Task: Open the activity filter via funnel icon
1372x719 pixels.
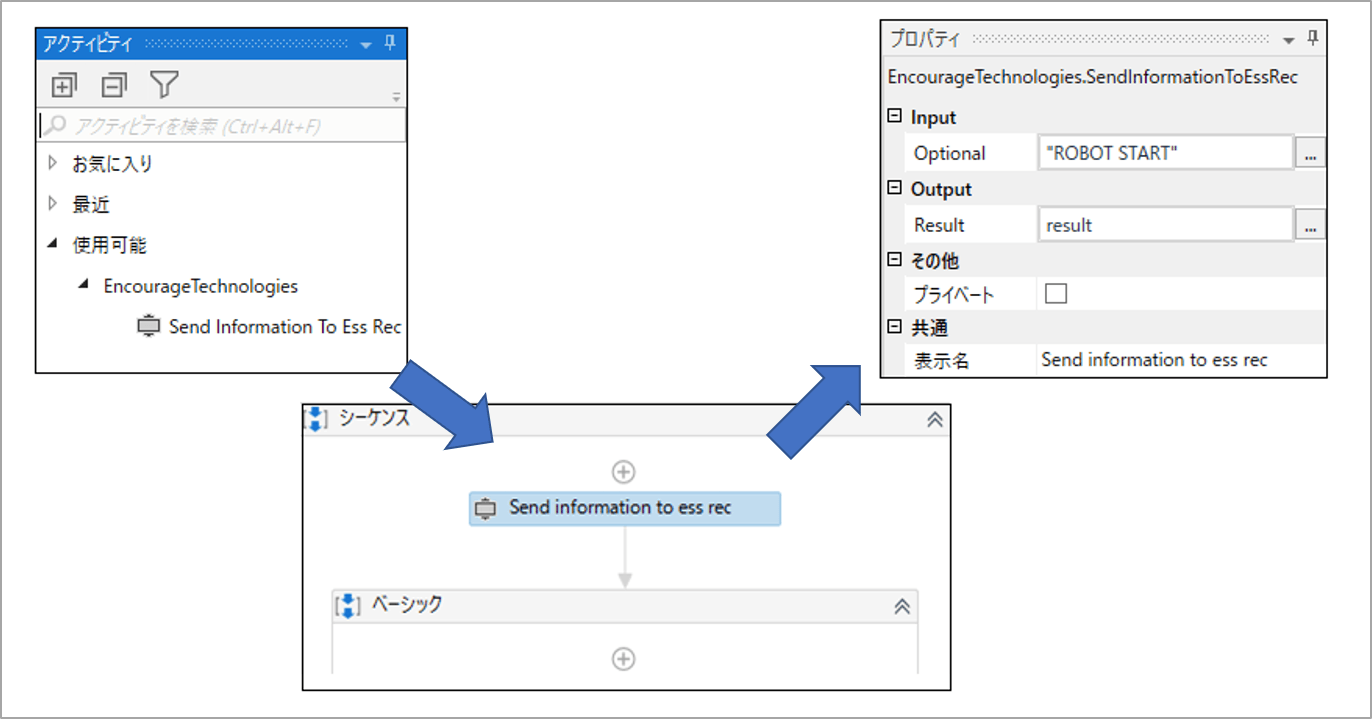Action: coord(166,84)
